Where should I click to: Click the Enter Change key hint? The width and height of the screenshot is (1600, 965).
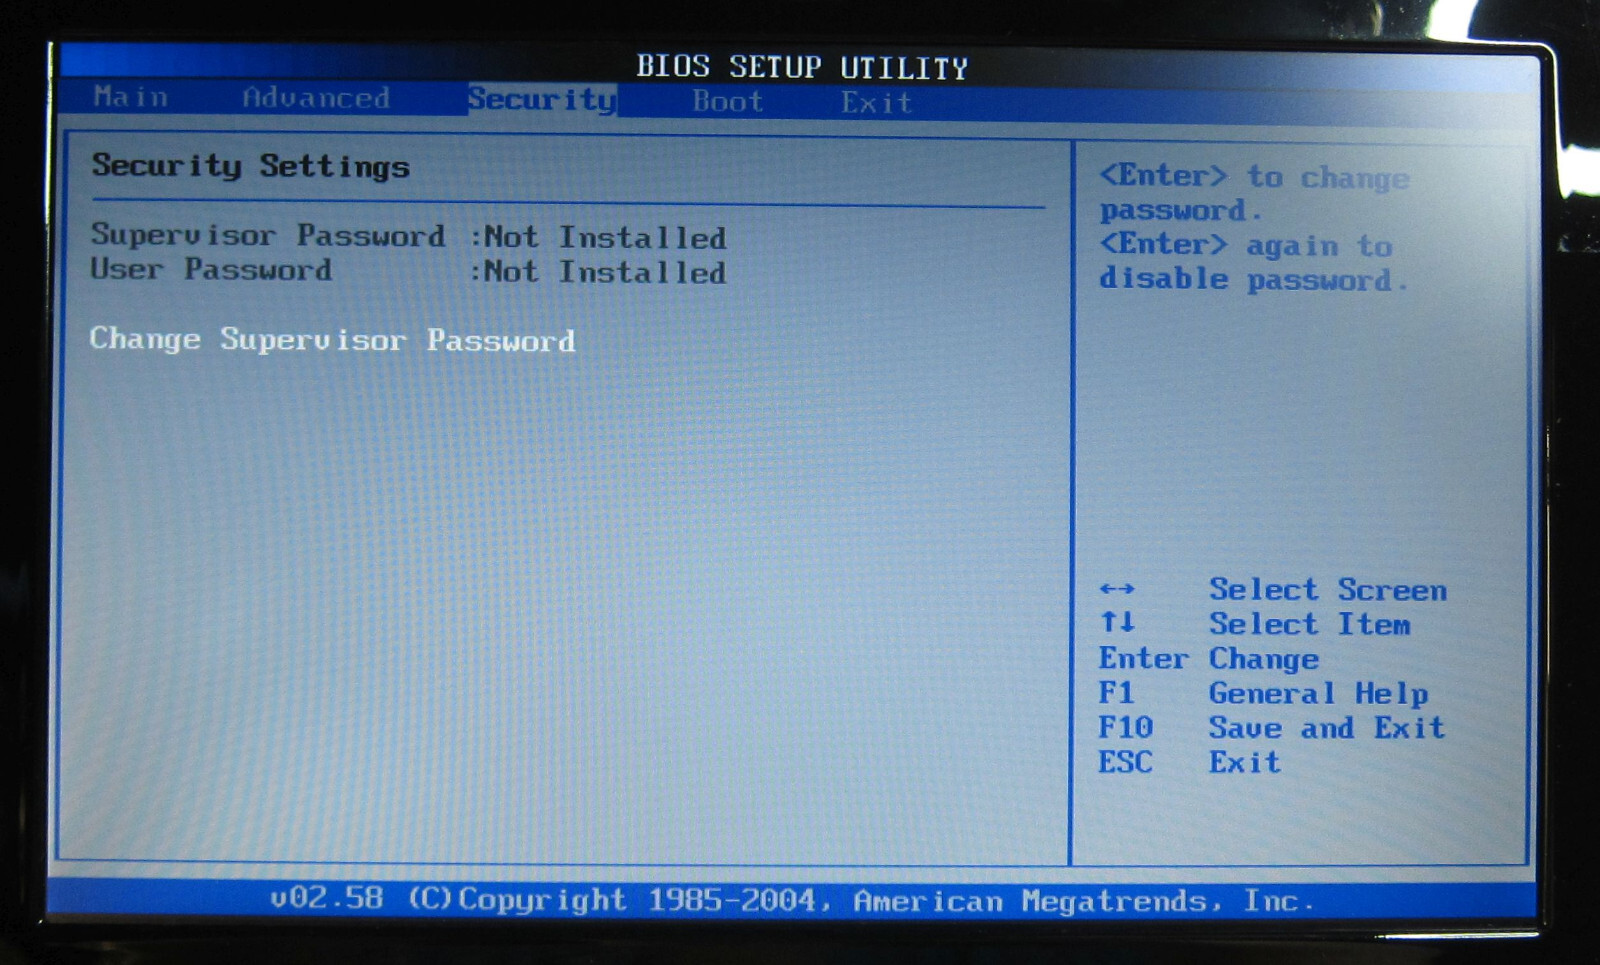coord(1209,659)
